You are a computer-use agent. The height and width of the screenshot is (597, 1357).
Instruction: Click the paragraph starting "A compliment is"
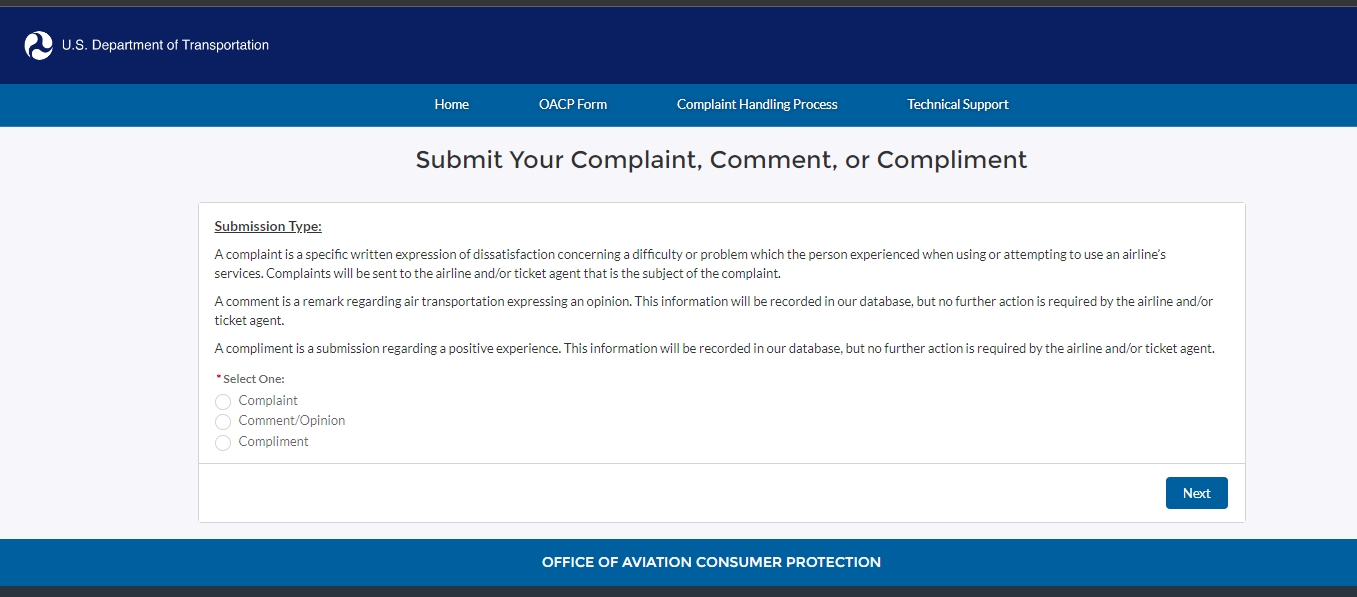click(714, 349)
